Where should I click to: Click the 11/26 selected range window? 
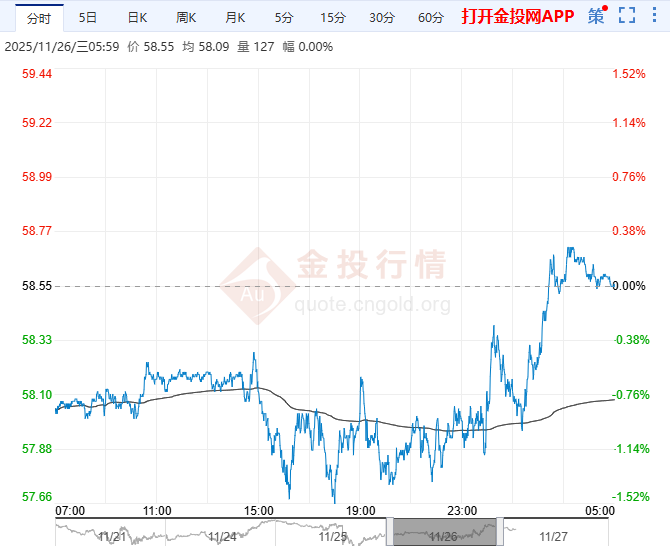tap(445, 532)
